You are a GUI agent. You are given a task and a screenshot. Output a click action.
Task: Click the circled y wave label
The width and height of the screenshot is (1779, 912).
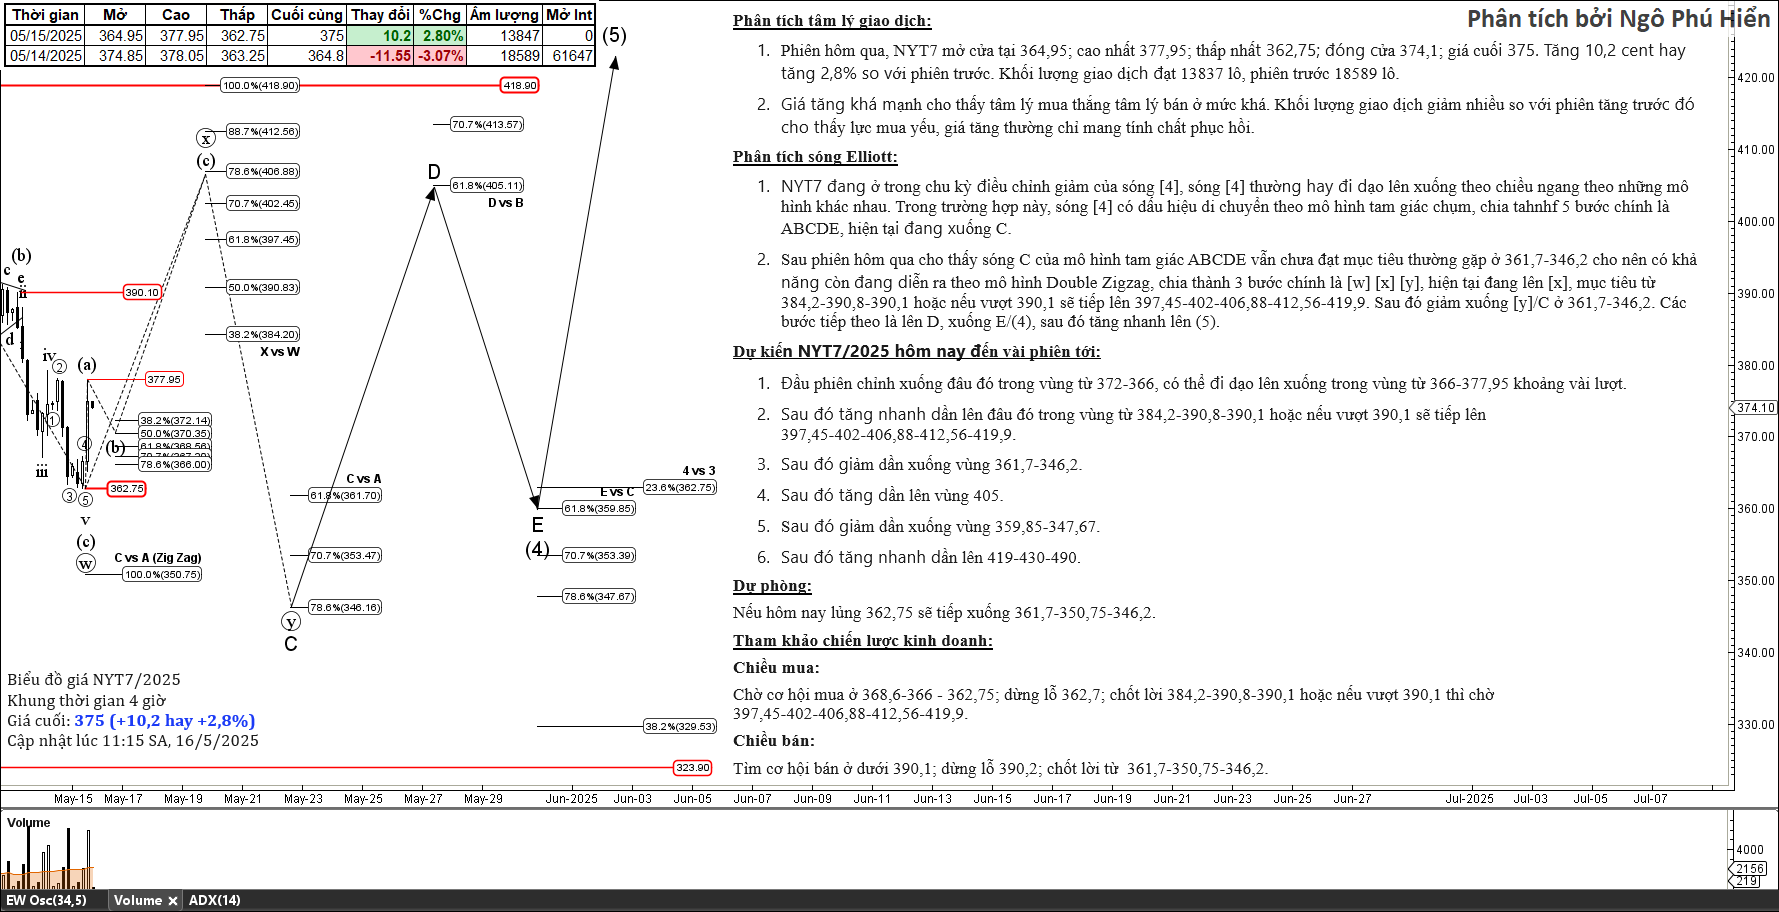pyautogui.click(x=291, y=622)
